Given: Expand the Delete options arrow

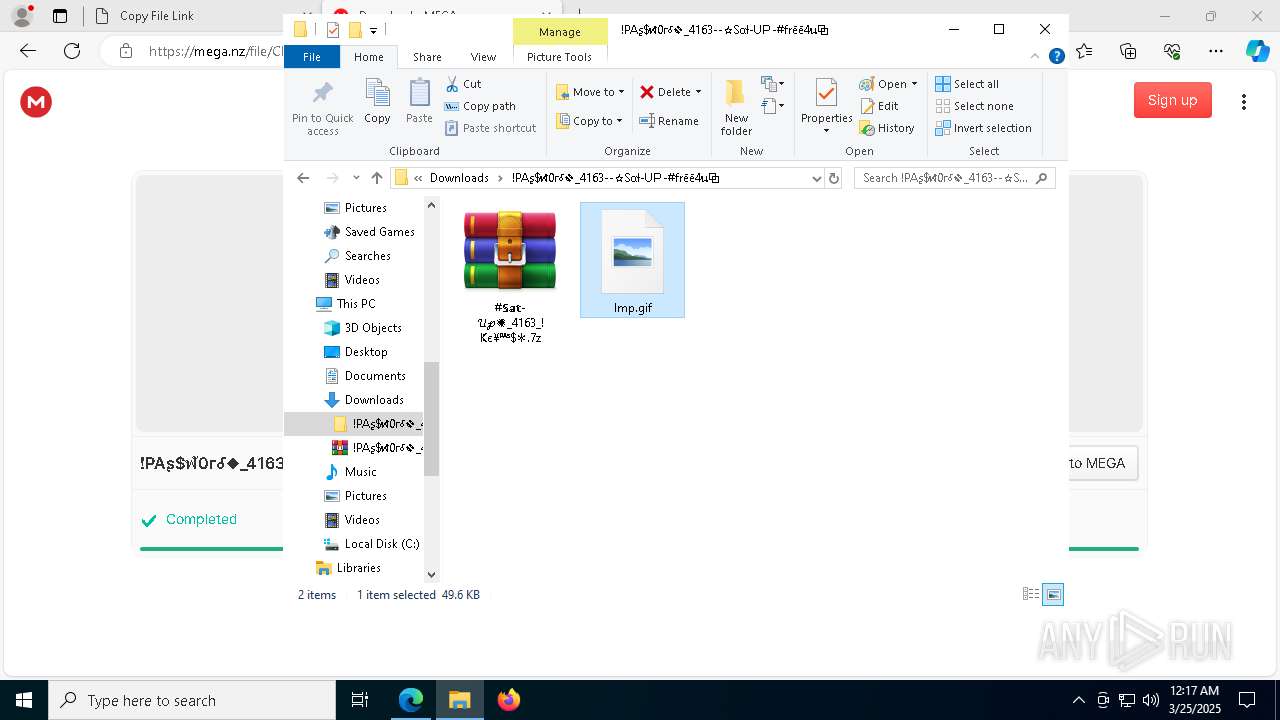Looking at the screenshot, I should (698, 92).
